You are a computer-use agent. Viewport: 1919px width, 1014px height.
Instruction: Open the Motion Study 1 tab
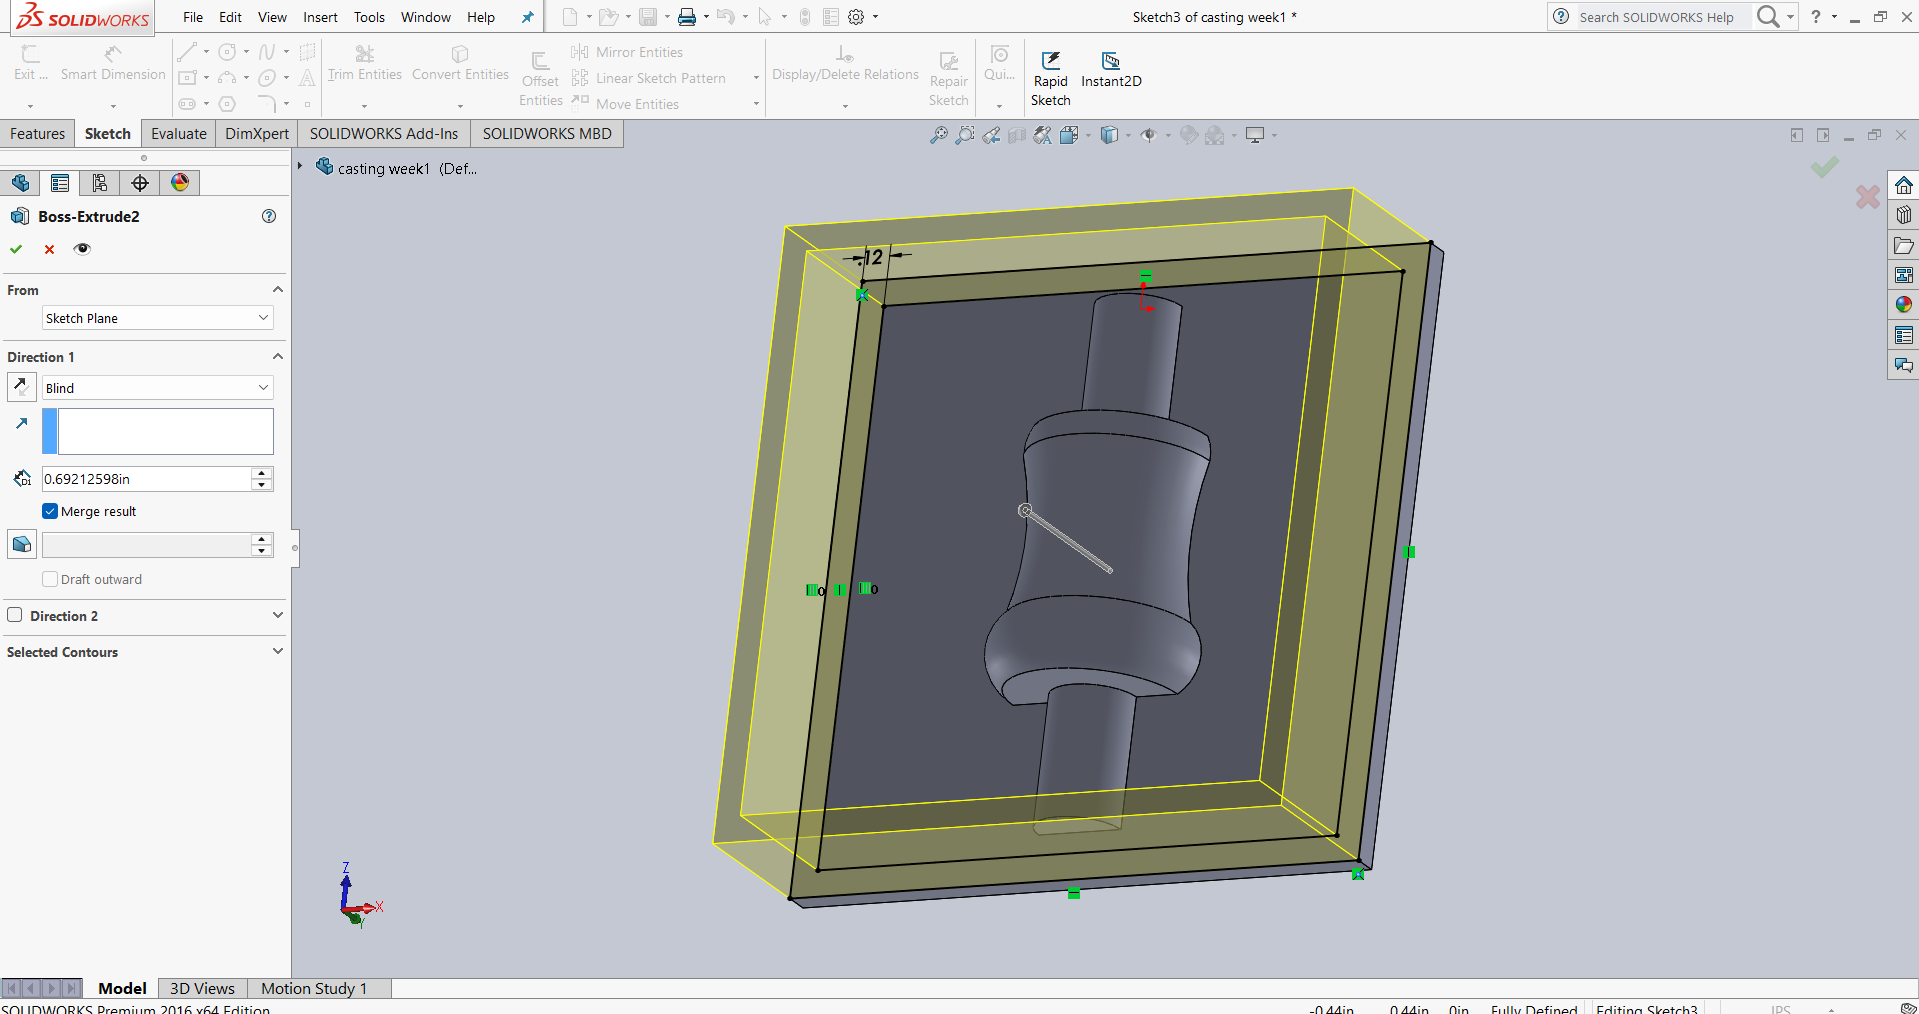(x=314, y=988)
